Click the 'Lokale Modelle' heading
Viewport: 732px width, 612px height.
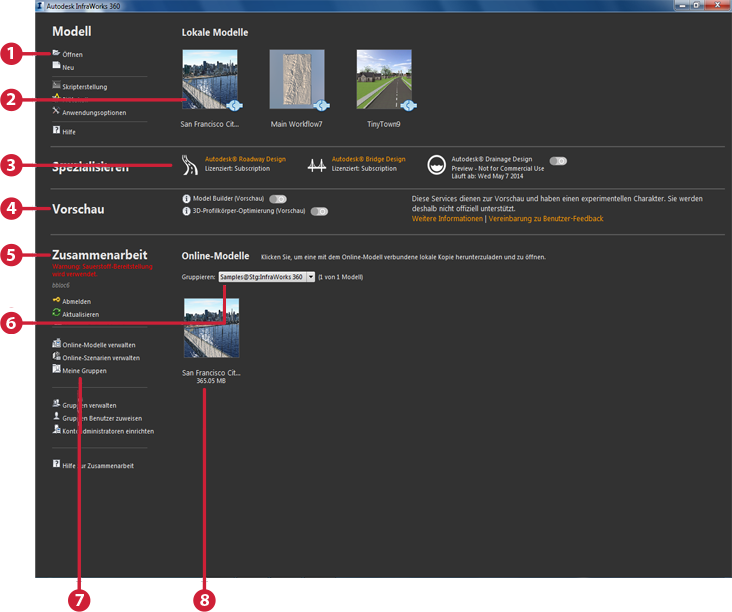coord(215,33)
